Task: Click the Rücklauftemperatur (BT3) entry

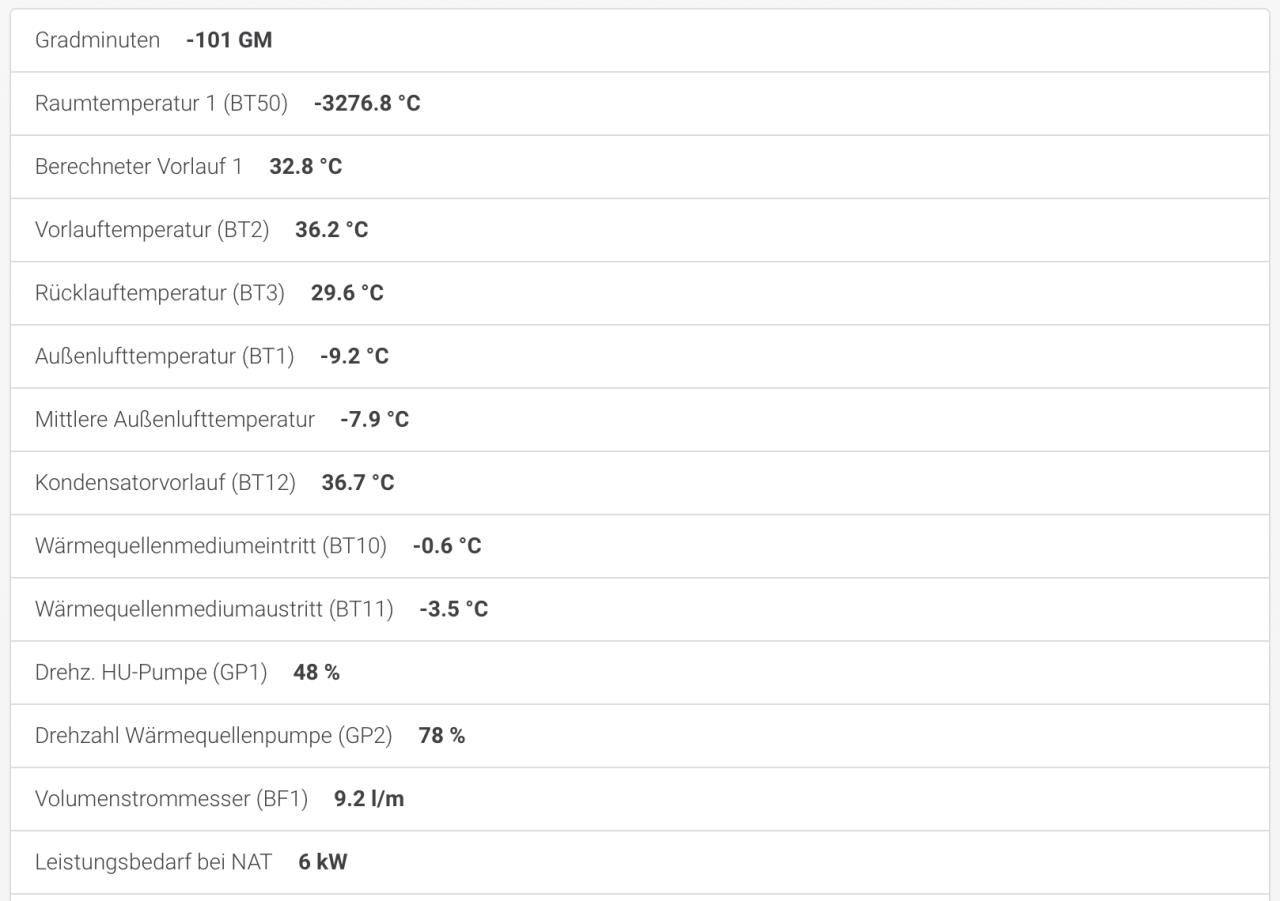Action: (640, 293)
